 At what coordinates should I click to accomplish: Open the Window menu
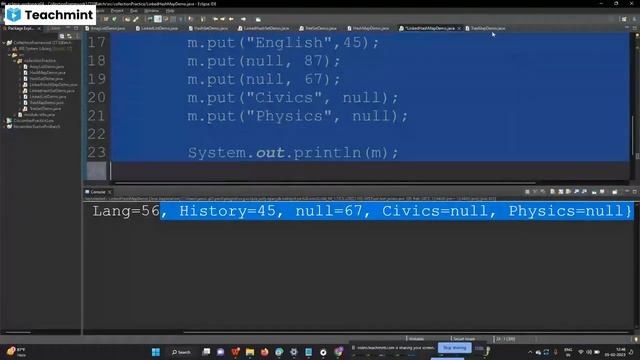click(x=151, y=11)
